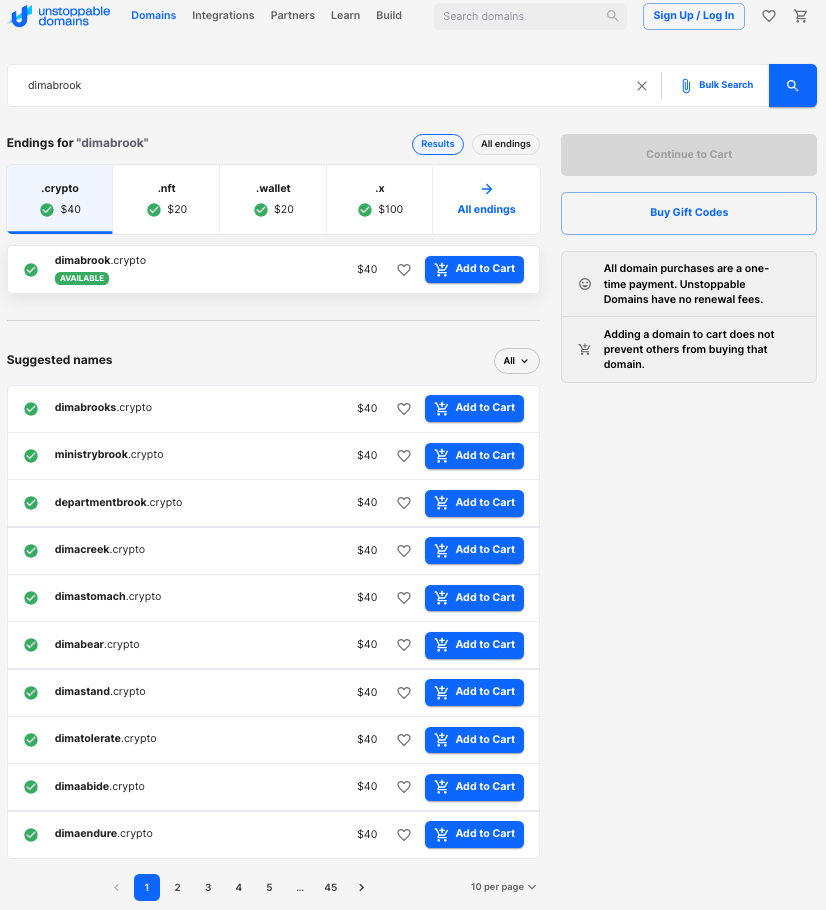Click the dimastomach.crypto domain name
The width and height of the screenshot is (826, 910).
point(108,597)
